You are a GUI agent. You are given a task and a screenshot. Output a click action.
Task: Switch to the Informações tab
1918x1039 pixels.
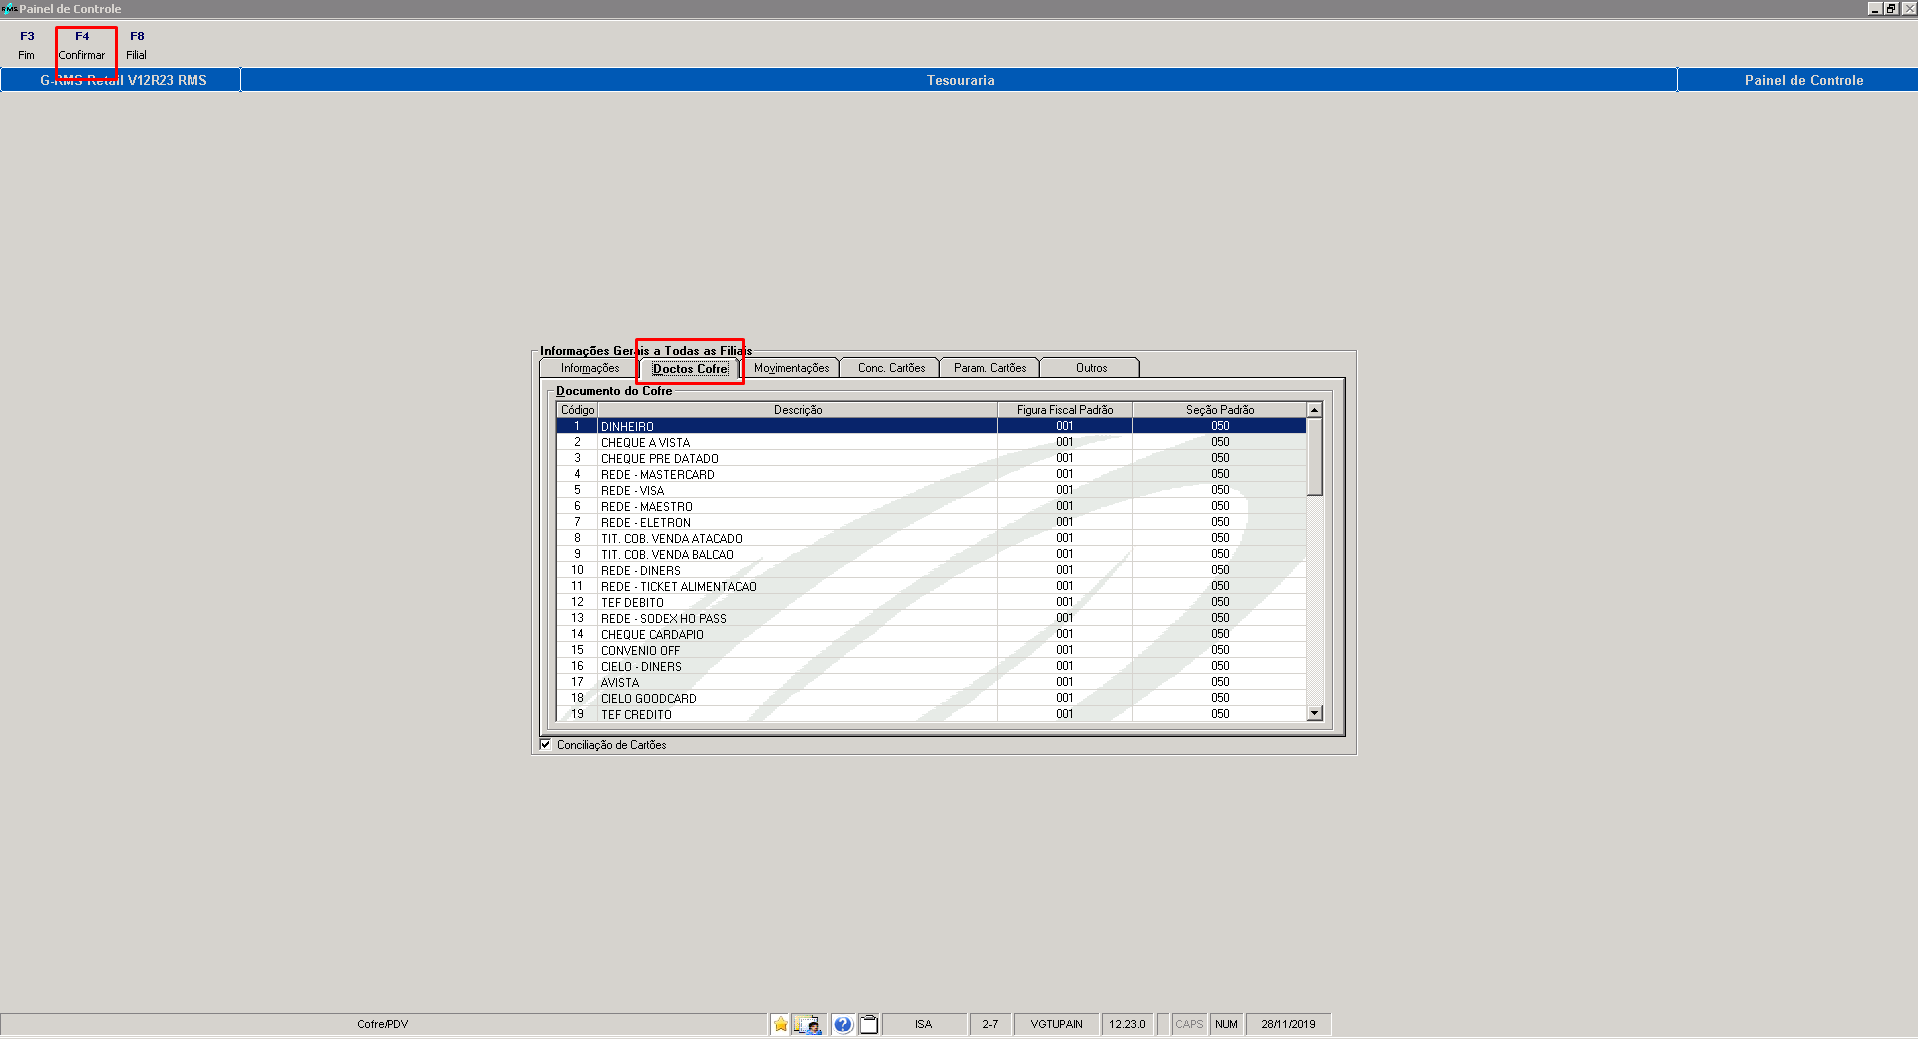(x=590, y=368)
